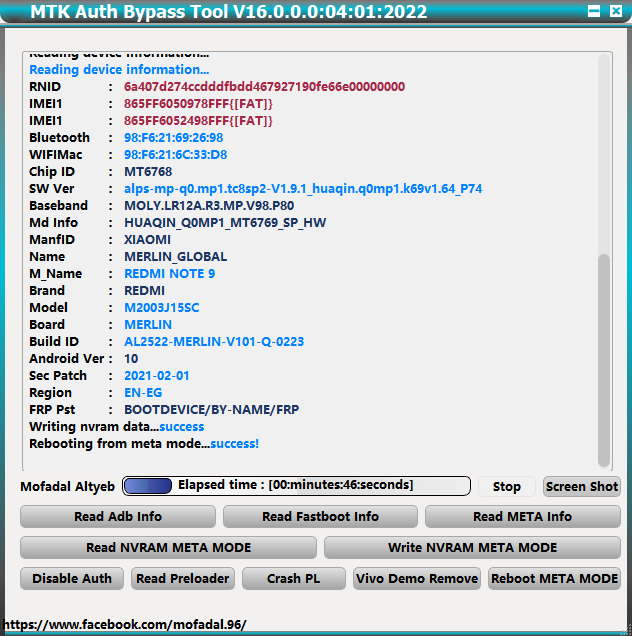Viewport: 632px width, 636px height.
Task: Click the Stop button
Action: pos(507,486)
